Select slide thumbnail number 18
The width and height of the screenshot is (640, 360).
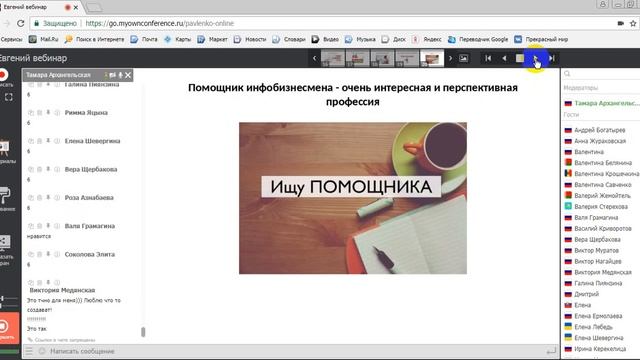click(x=382, y=58)
